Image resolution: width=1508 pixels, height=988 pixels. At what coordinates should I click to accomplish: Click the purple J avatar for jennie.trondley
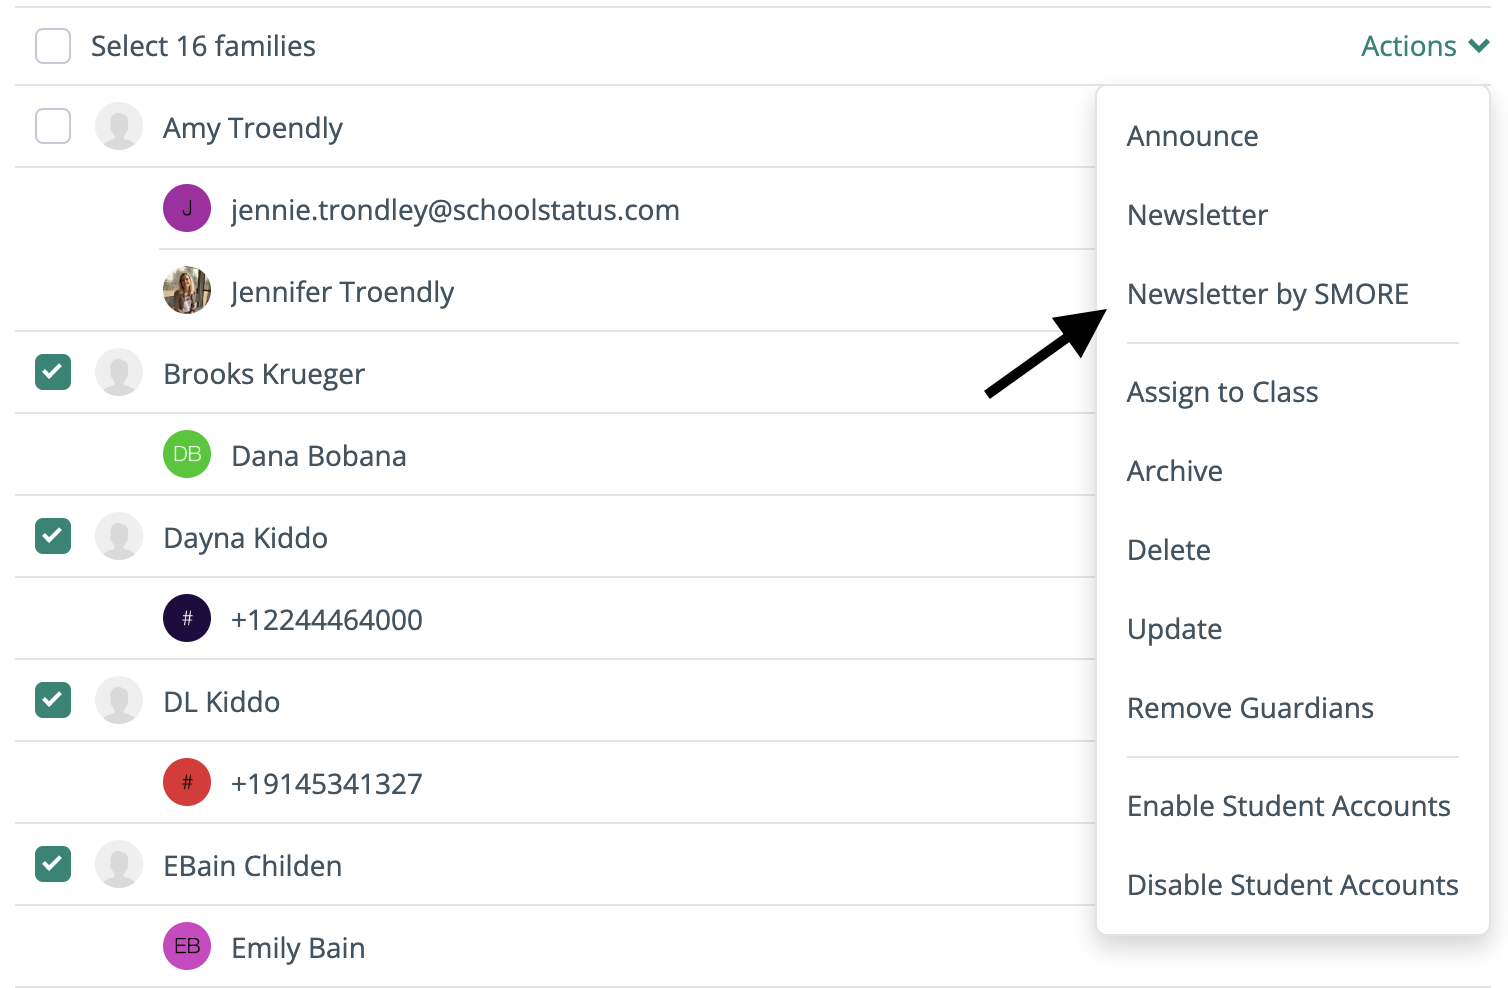[187, 208]
